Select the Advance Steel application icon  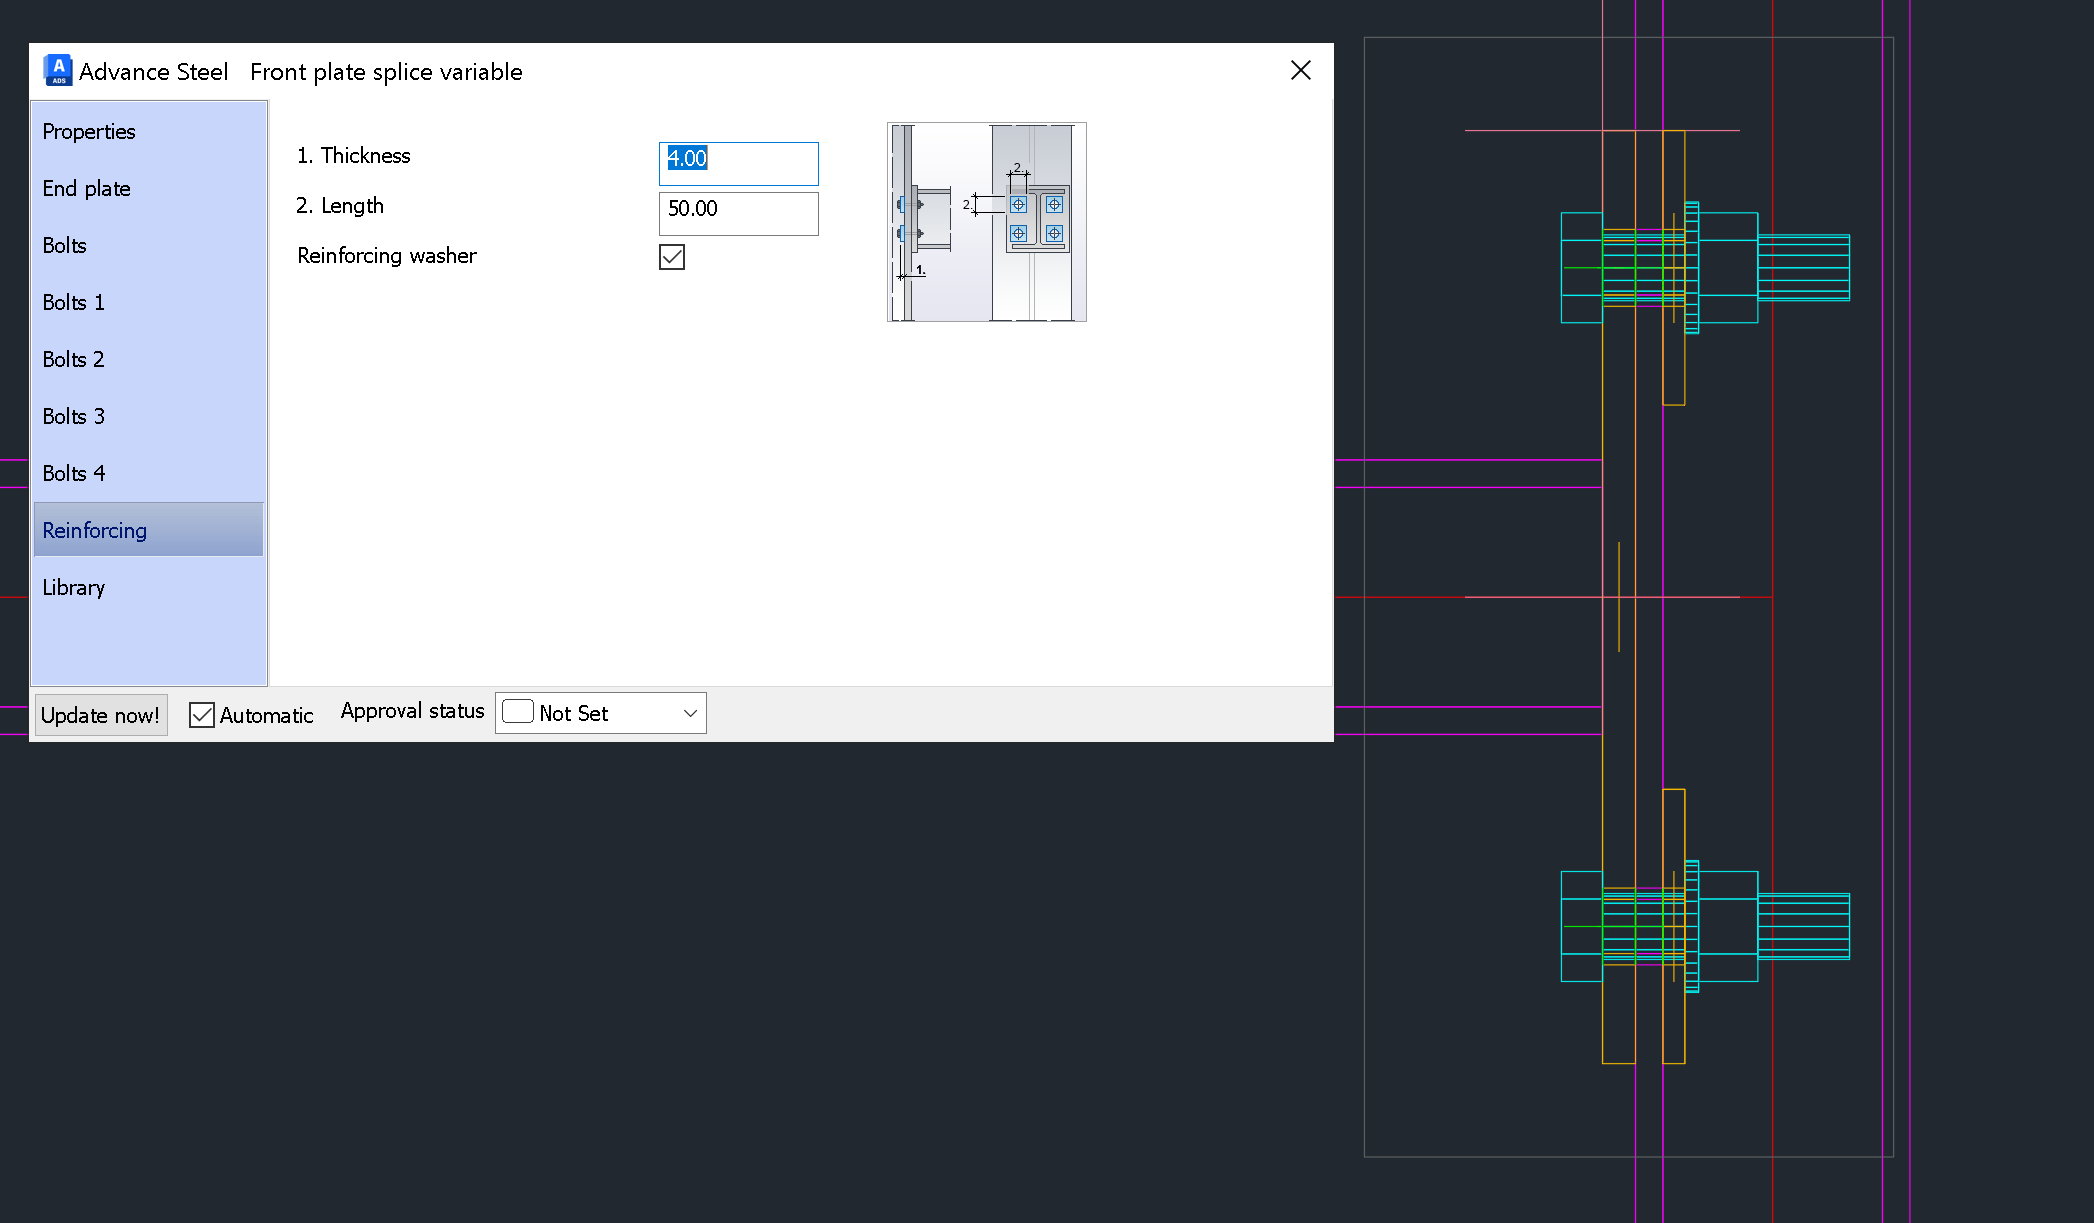pyautogui.click(x=57, y=71)
